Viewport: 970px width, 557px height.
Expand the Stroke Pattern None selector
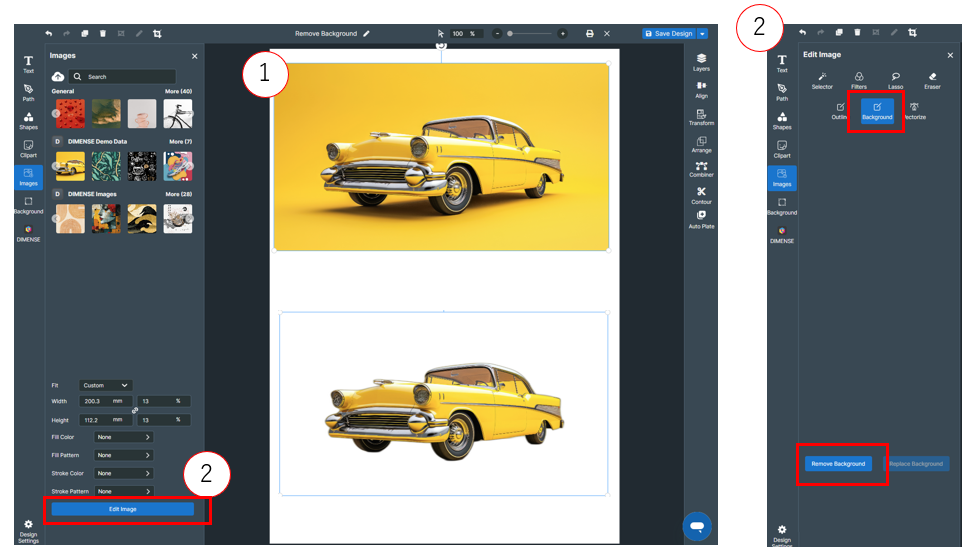click(123, 491)
